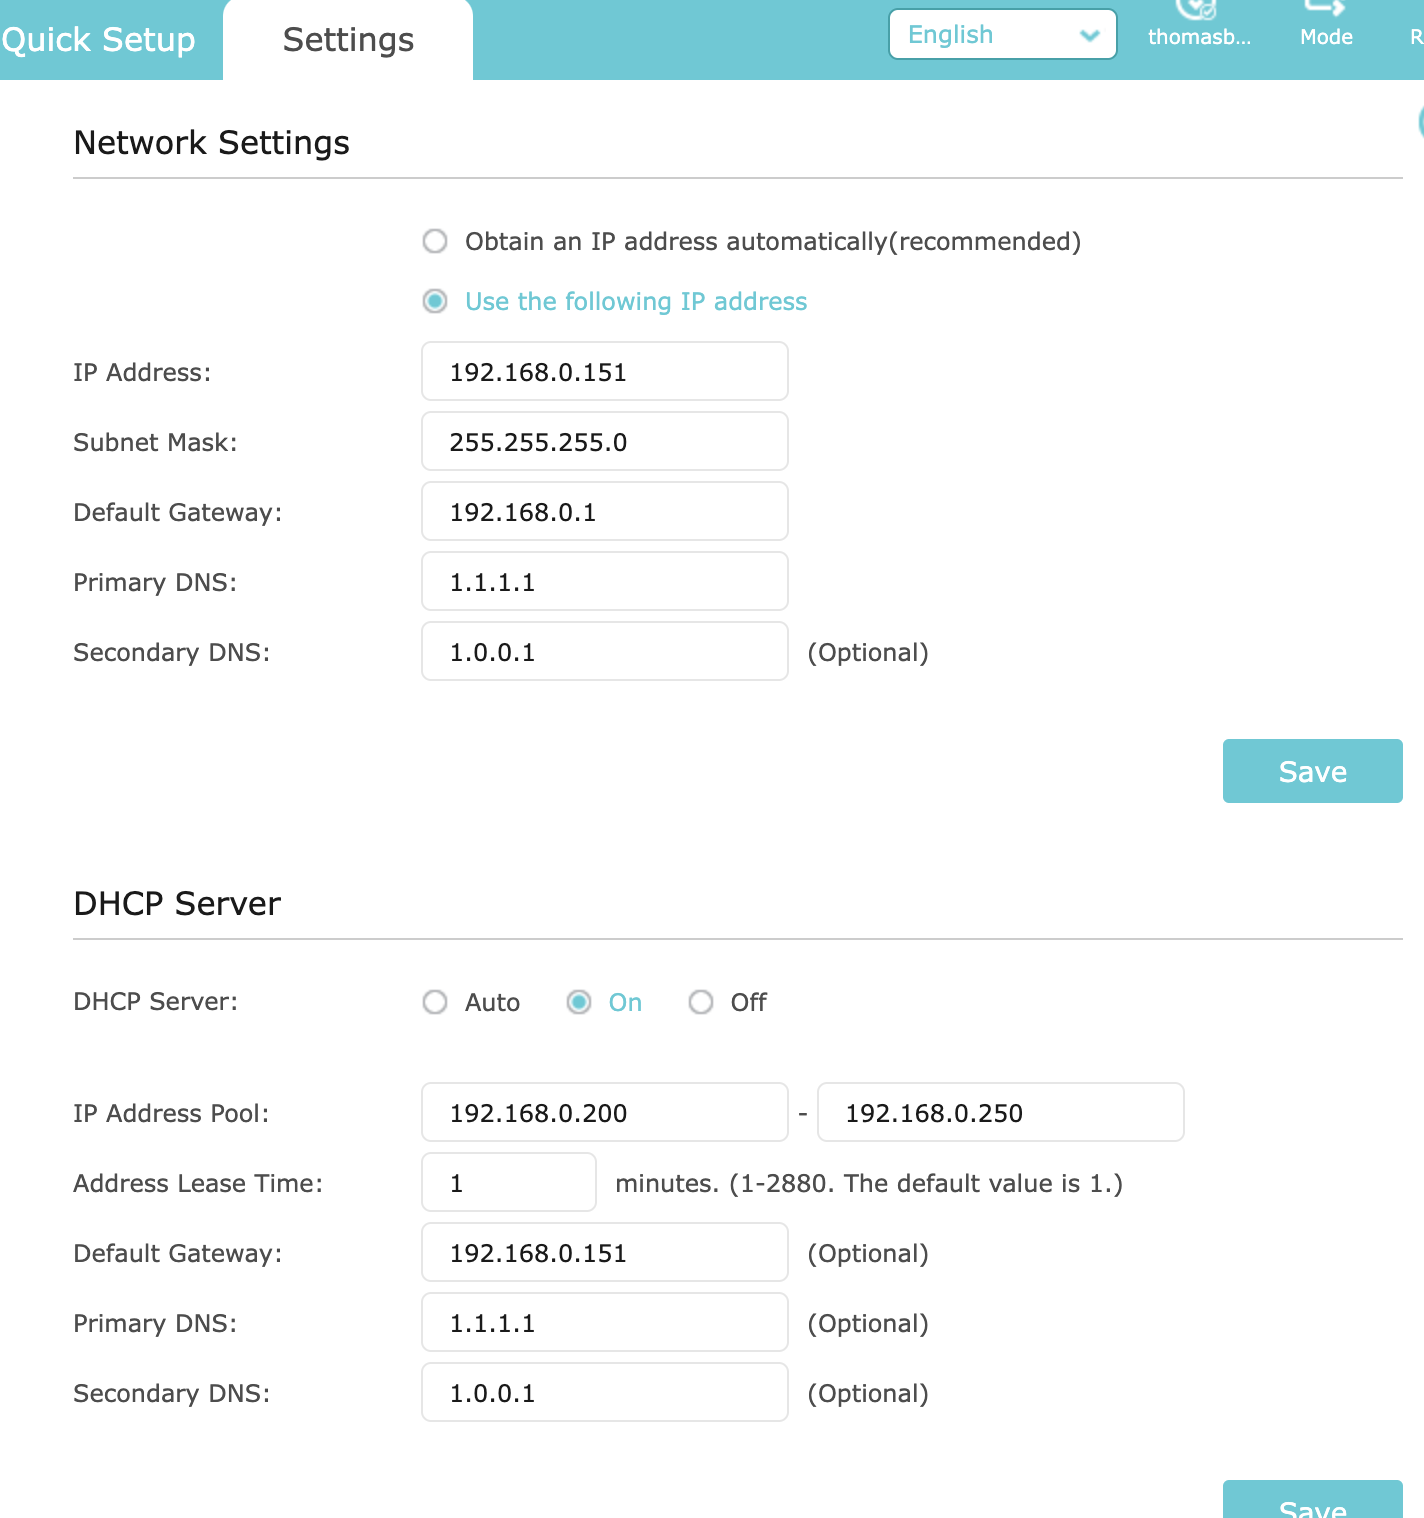Click the partial help icon at right edge
Viewport: 1424px width, 1518px height.
(1419, 122)
